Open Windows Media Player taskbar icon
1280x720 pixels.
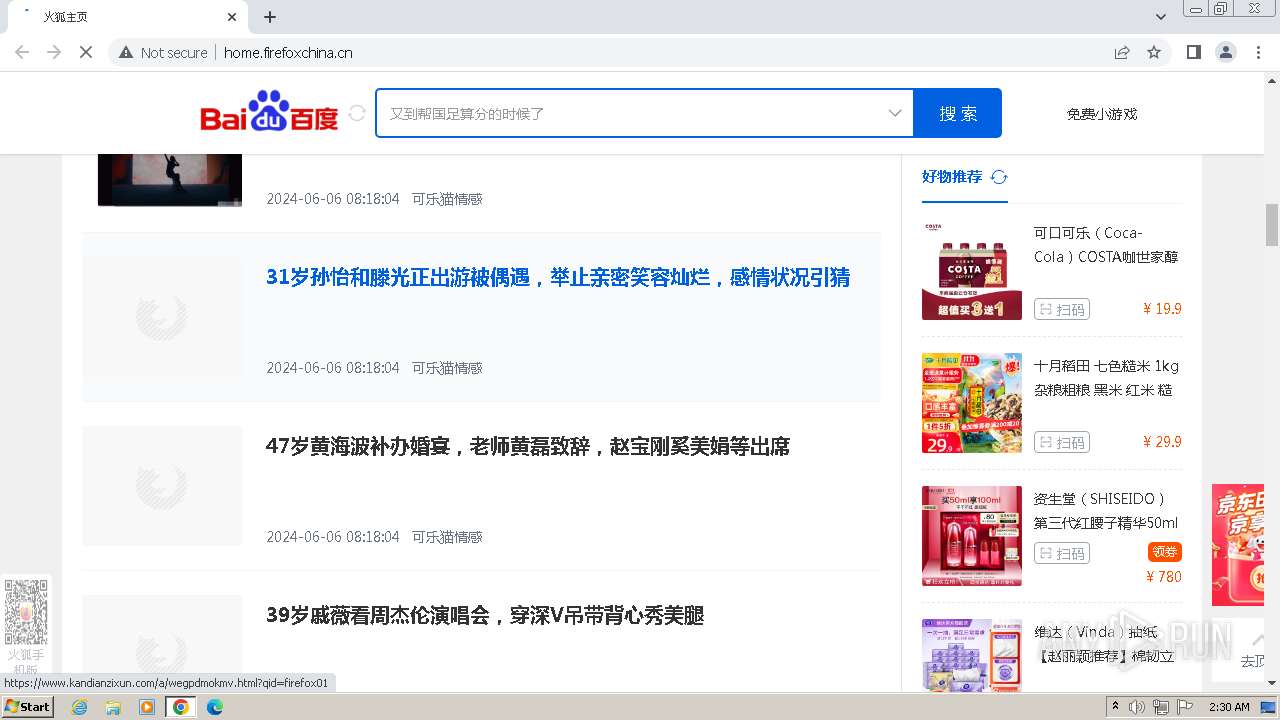click(147, 707)
